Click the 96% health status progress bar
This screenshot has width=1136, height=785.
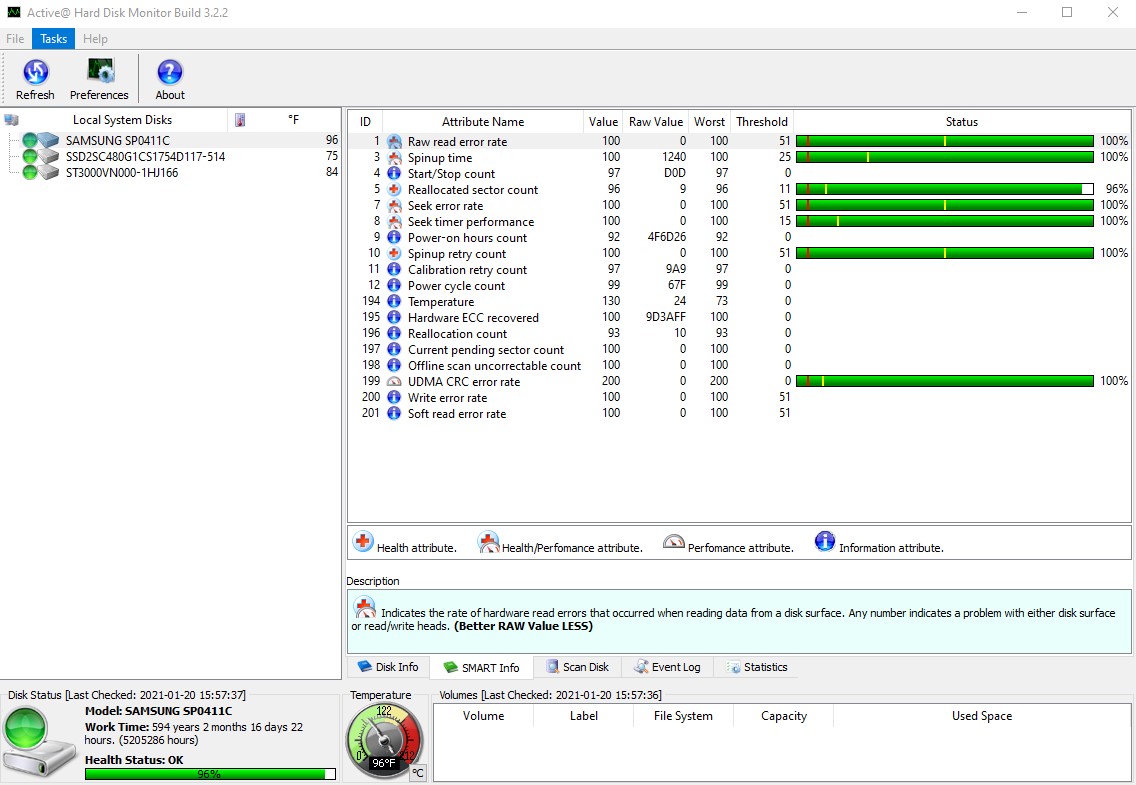pyautogui.click(x=210, y=774)
